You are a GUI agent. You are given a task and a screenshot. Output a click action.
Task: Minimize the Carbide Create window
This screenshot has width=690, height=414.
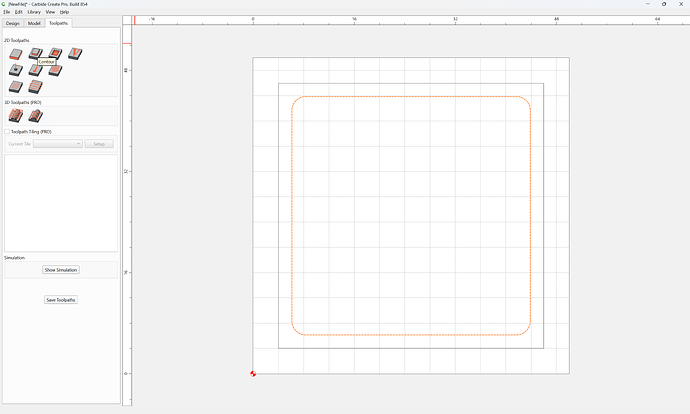tap(647, 4)
